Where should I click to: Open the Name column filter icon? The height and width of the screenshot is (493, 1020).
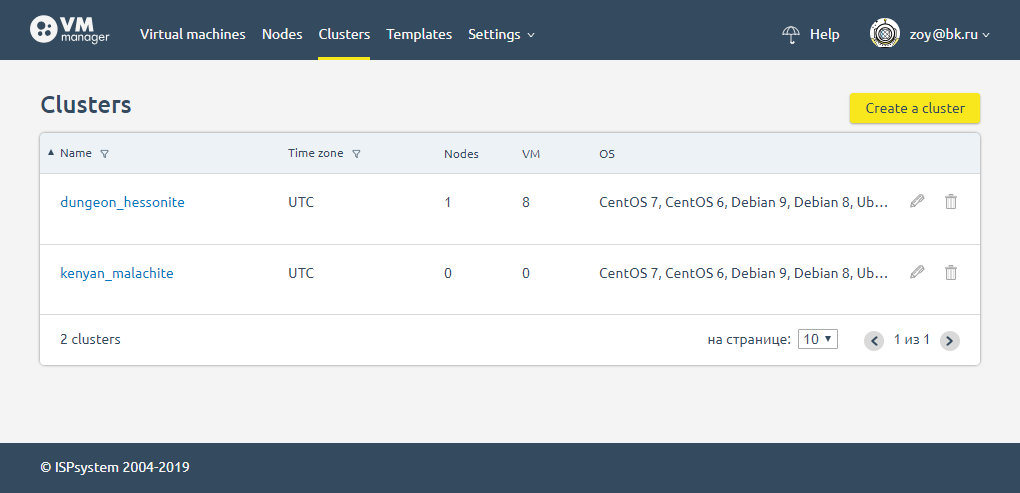click(105, 154)
